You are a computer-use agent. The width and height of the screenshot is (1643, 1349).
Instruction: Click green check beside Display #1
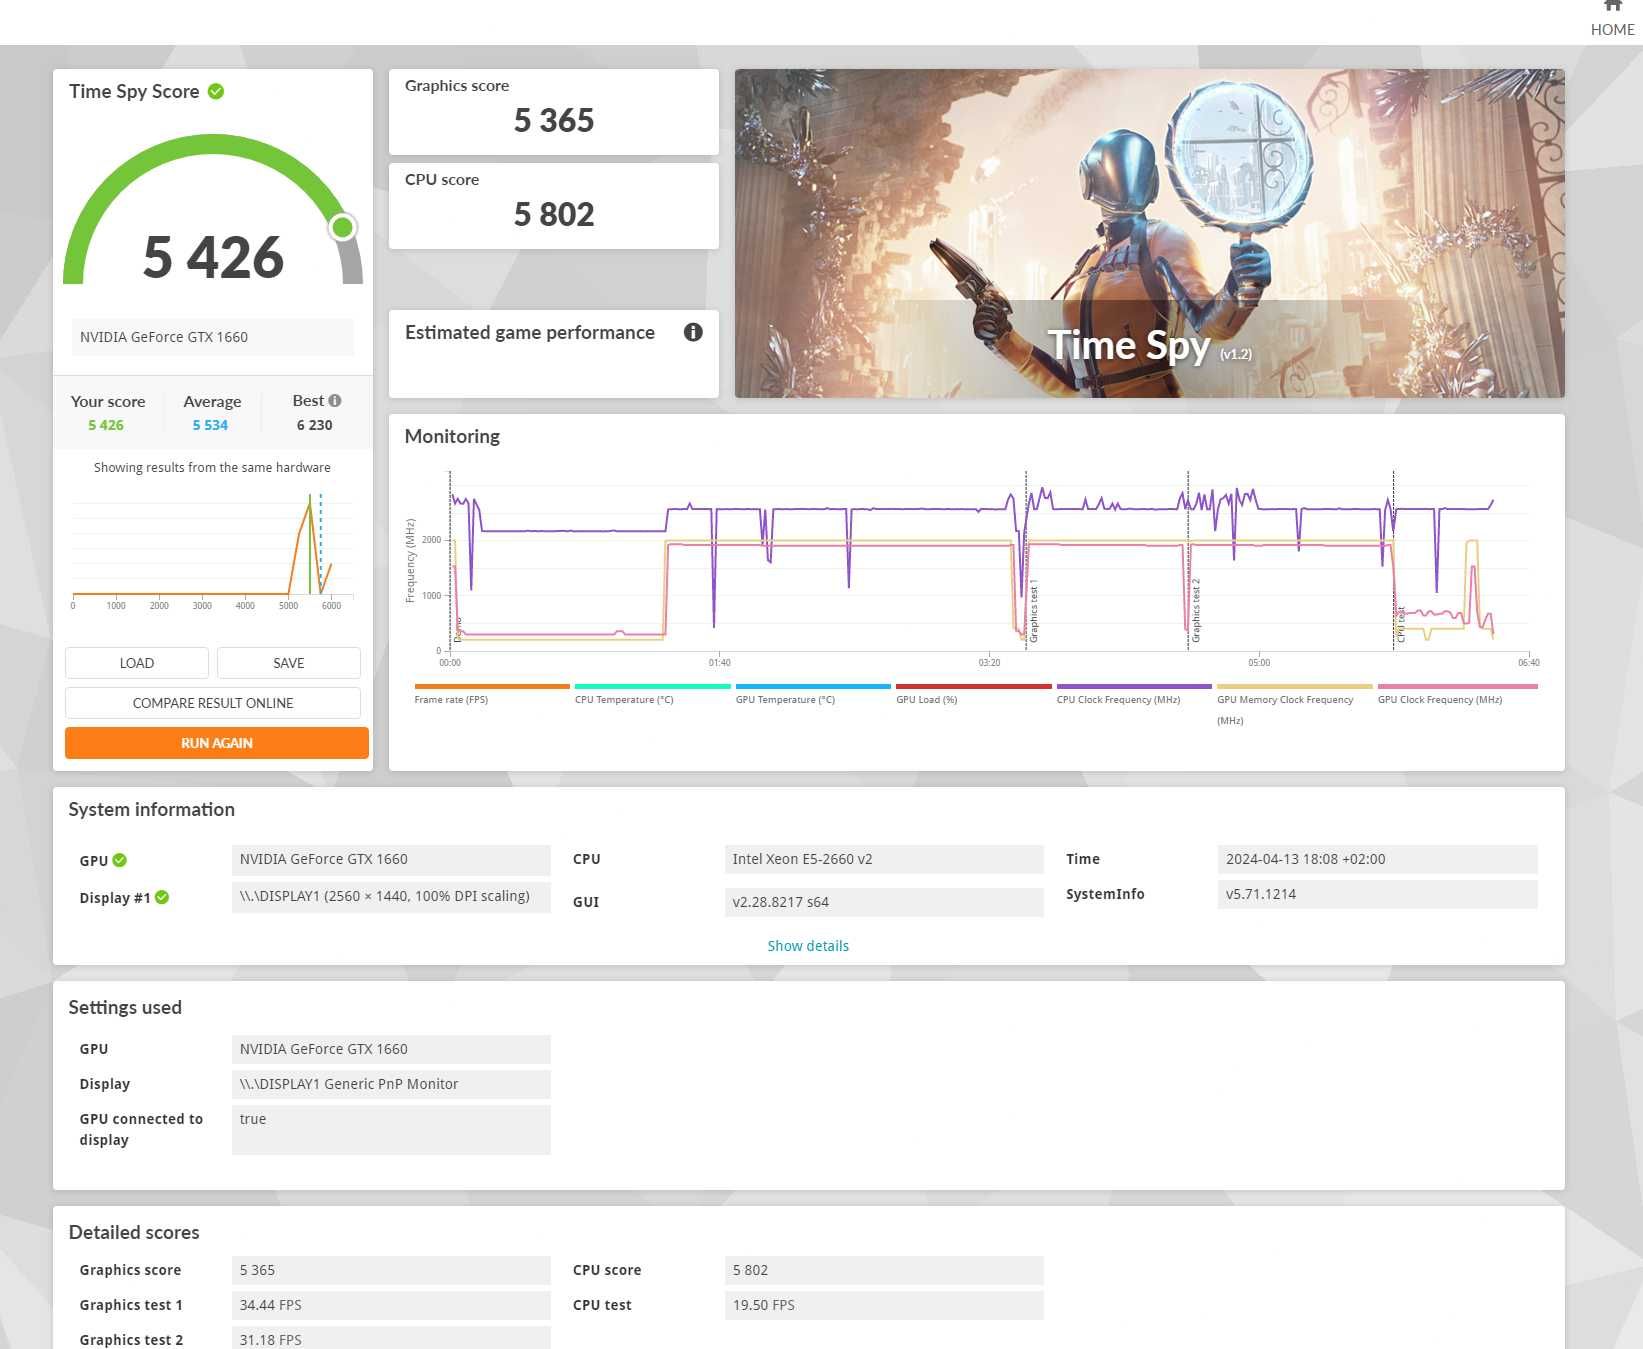tap(162, 897)
